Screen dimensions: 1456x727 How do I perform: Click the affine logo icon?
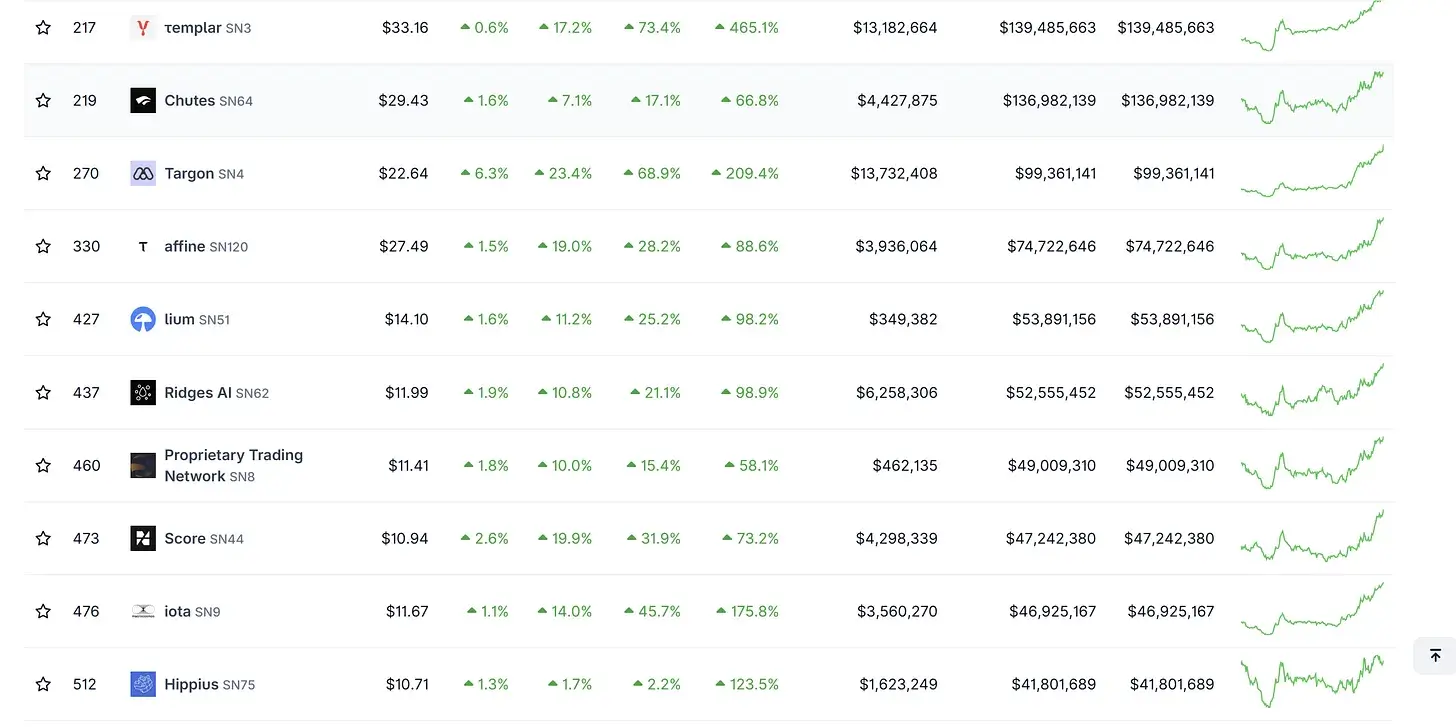[143, 247]
